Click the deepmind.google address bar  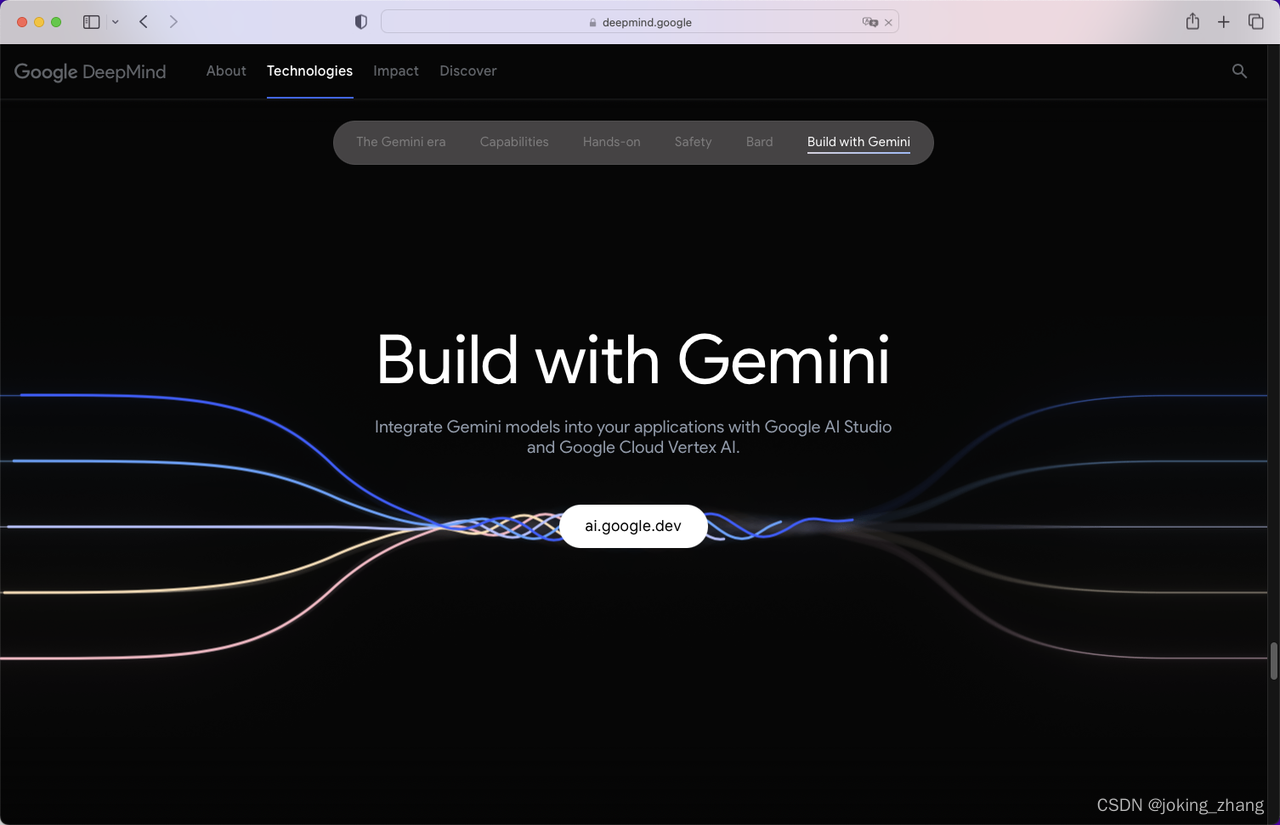[640, 22]
